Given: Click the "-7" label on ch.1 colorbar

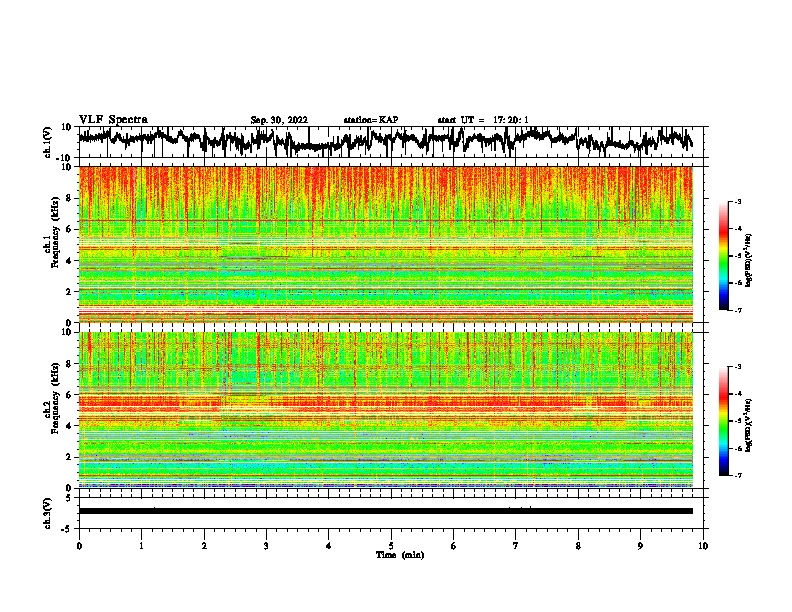Looking at the screenshot, I should pos(738,310).
